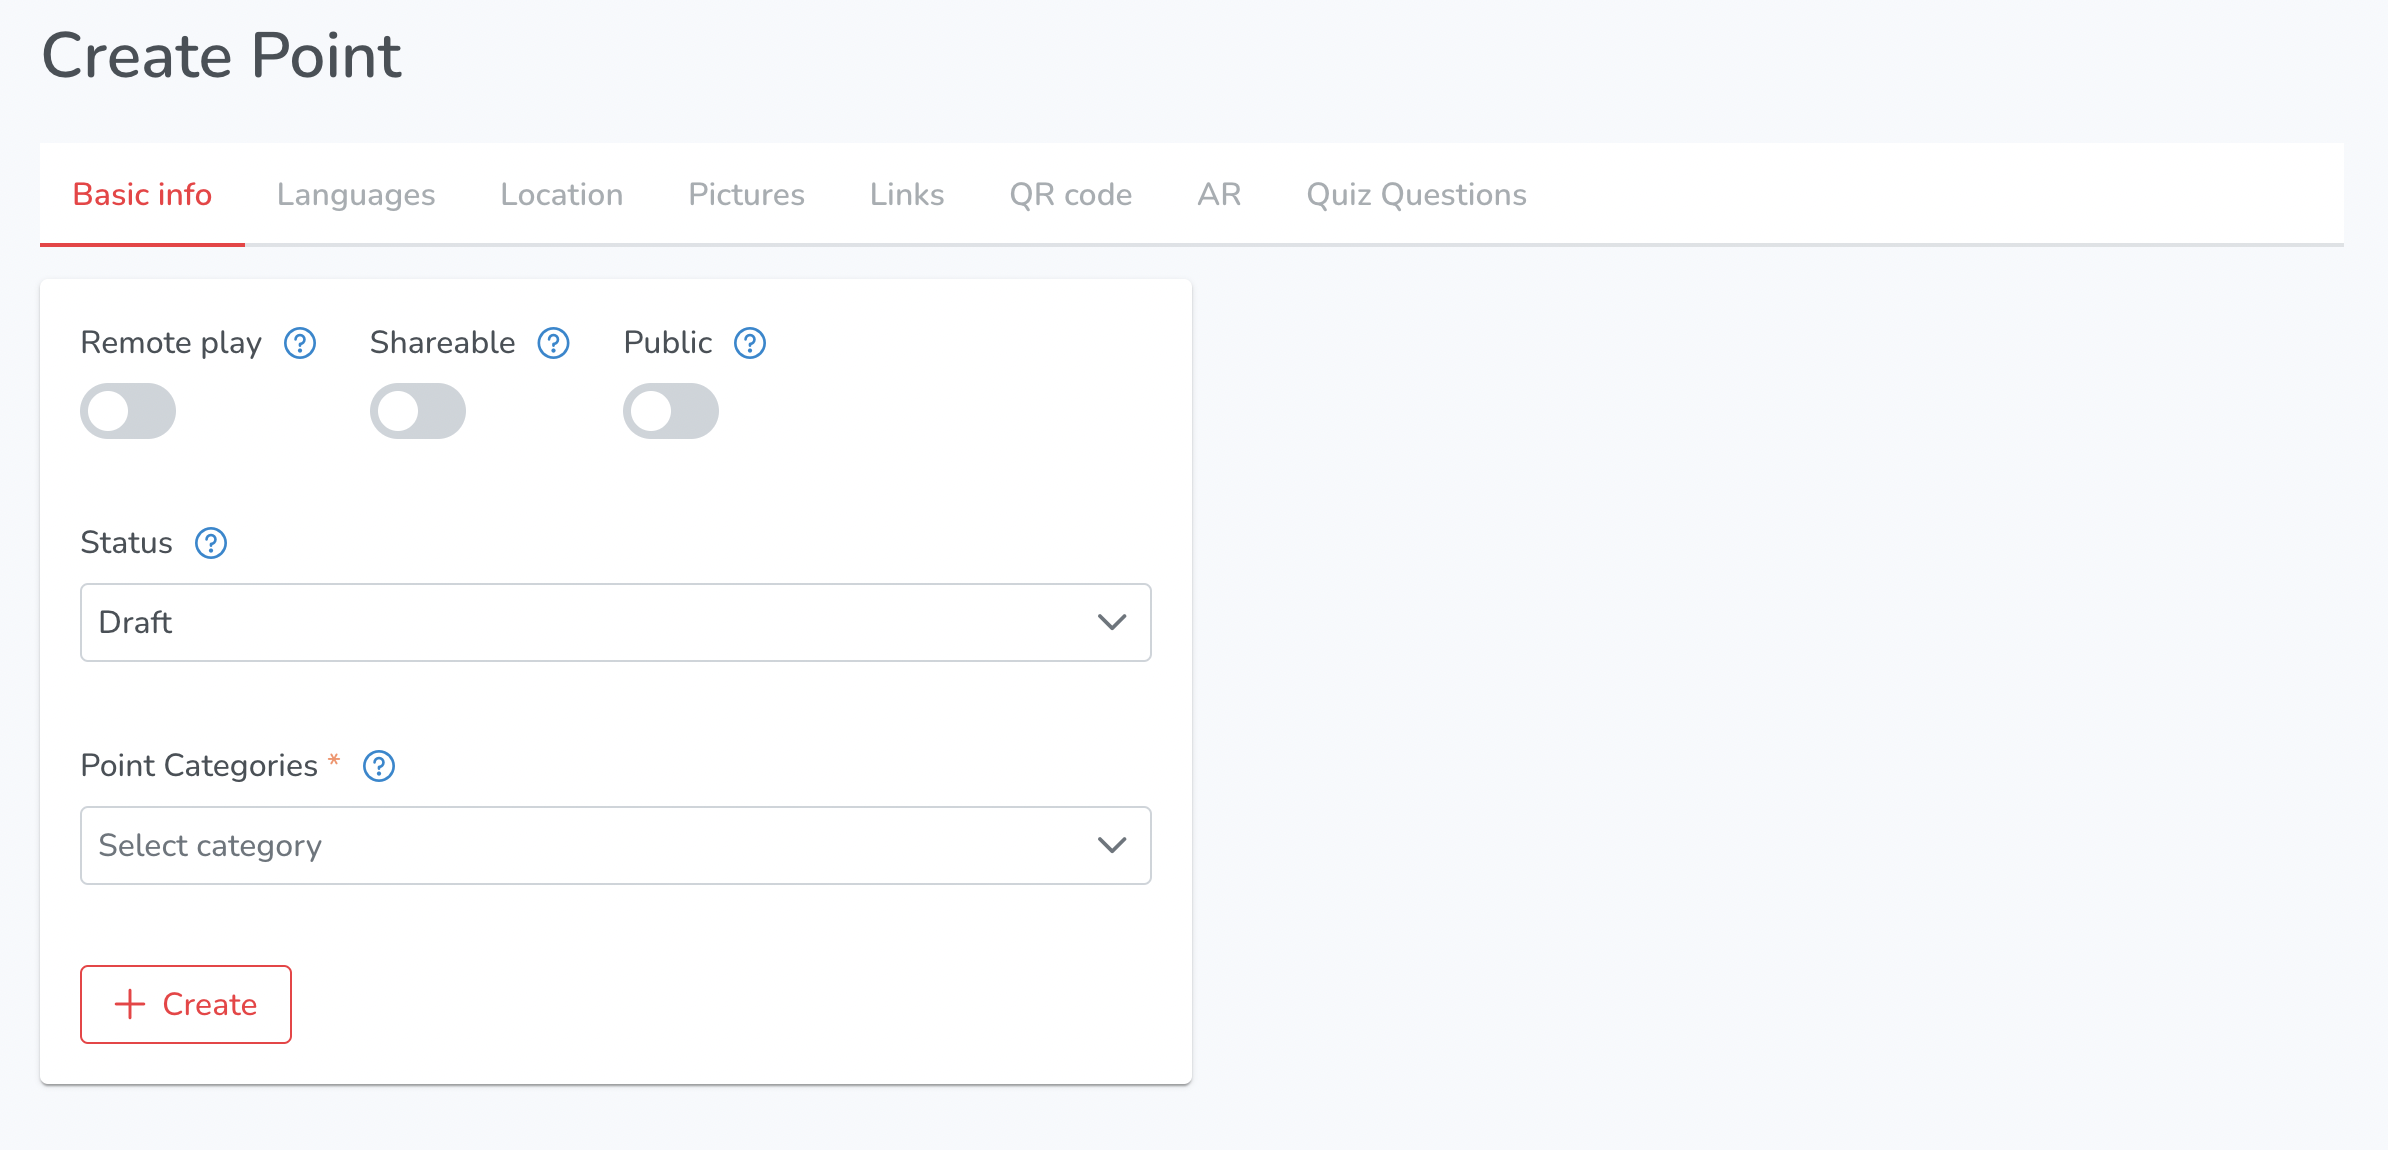Open the Location tab
The height and width of the screenshot is (1150, 2388).
point(562,194)
